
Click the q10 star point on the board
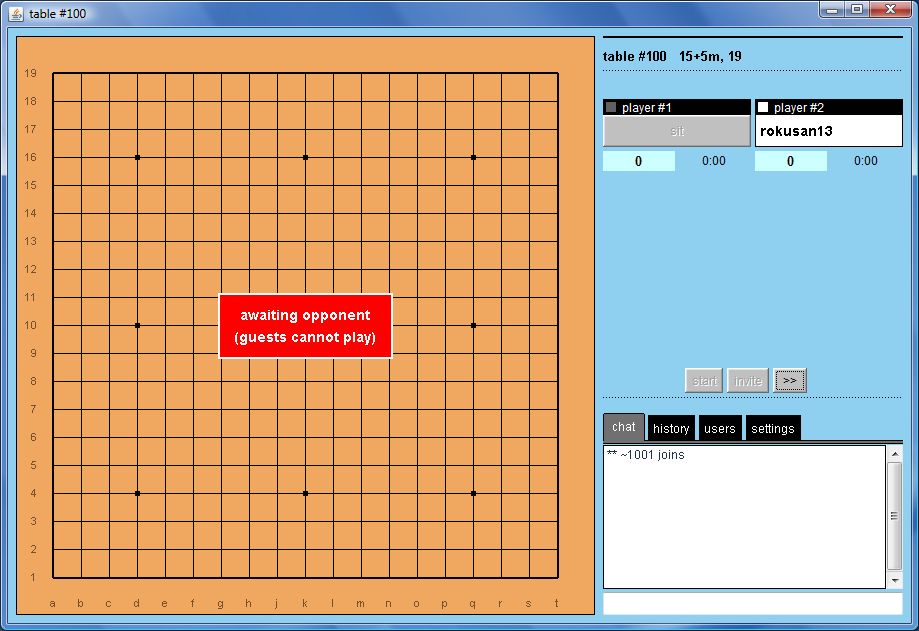tap(473, 325)
